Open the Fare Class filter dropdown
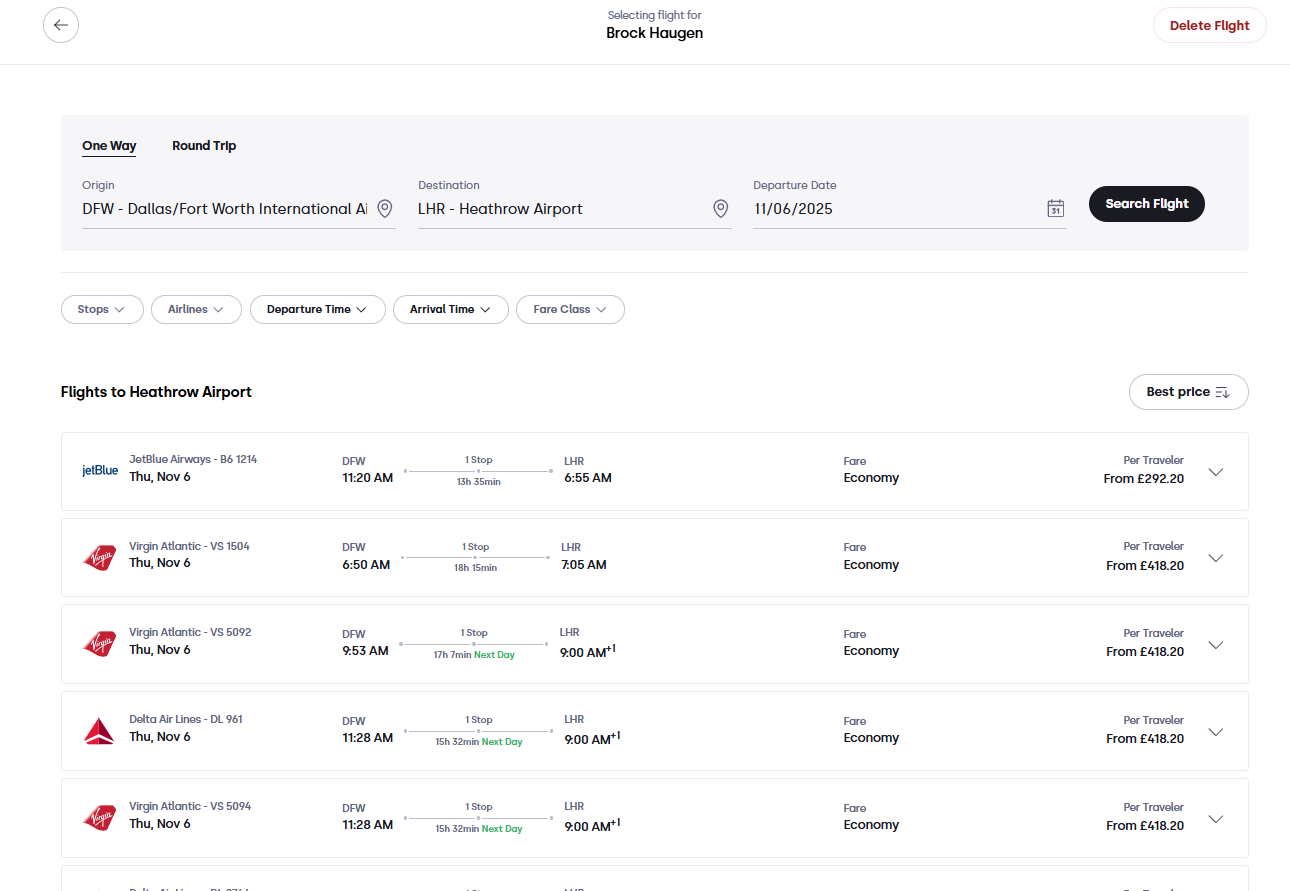This screenshot has width=1290, height=891. [x=570, y=310]
